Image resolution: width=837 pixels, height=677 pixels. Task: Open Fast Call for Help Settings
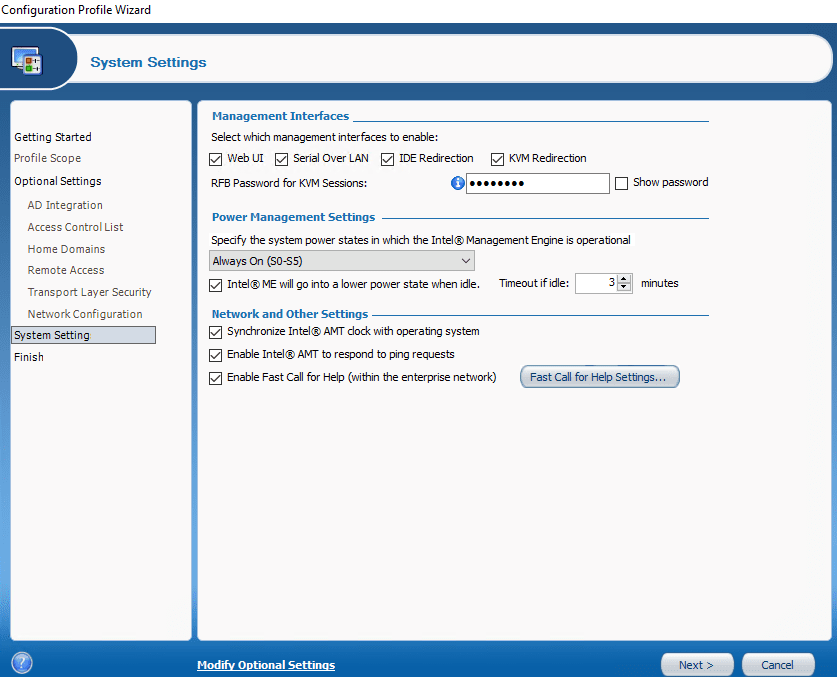[x=599, y=377]
